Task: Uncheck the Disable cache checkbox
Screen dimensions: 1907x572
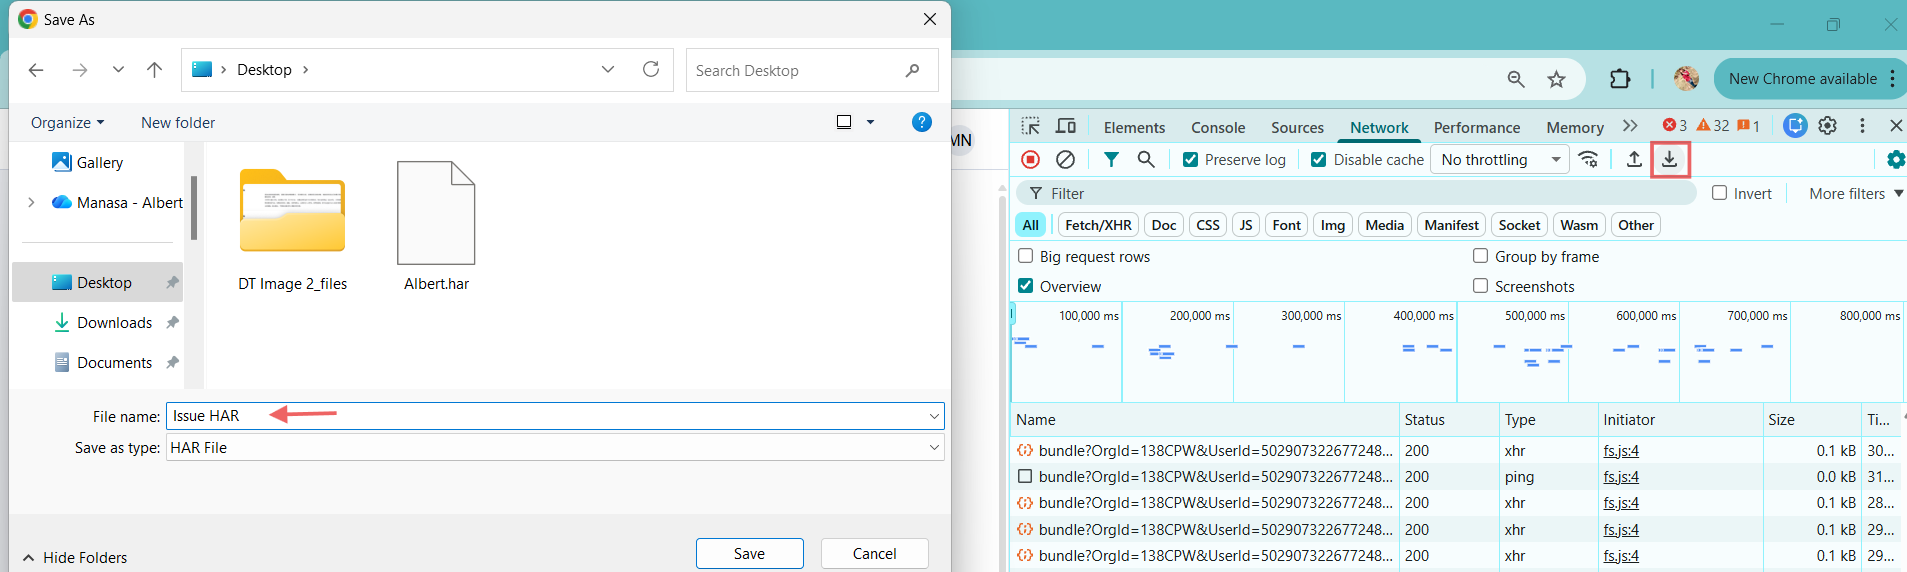Action: point(1318,160)
